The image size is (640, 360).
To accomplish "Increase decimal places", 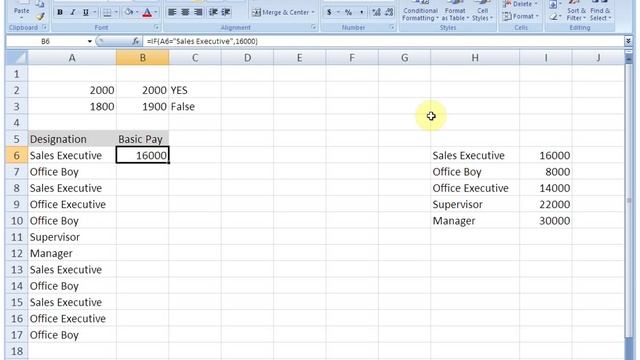I will [x=376, y=13].
